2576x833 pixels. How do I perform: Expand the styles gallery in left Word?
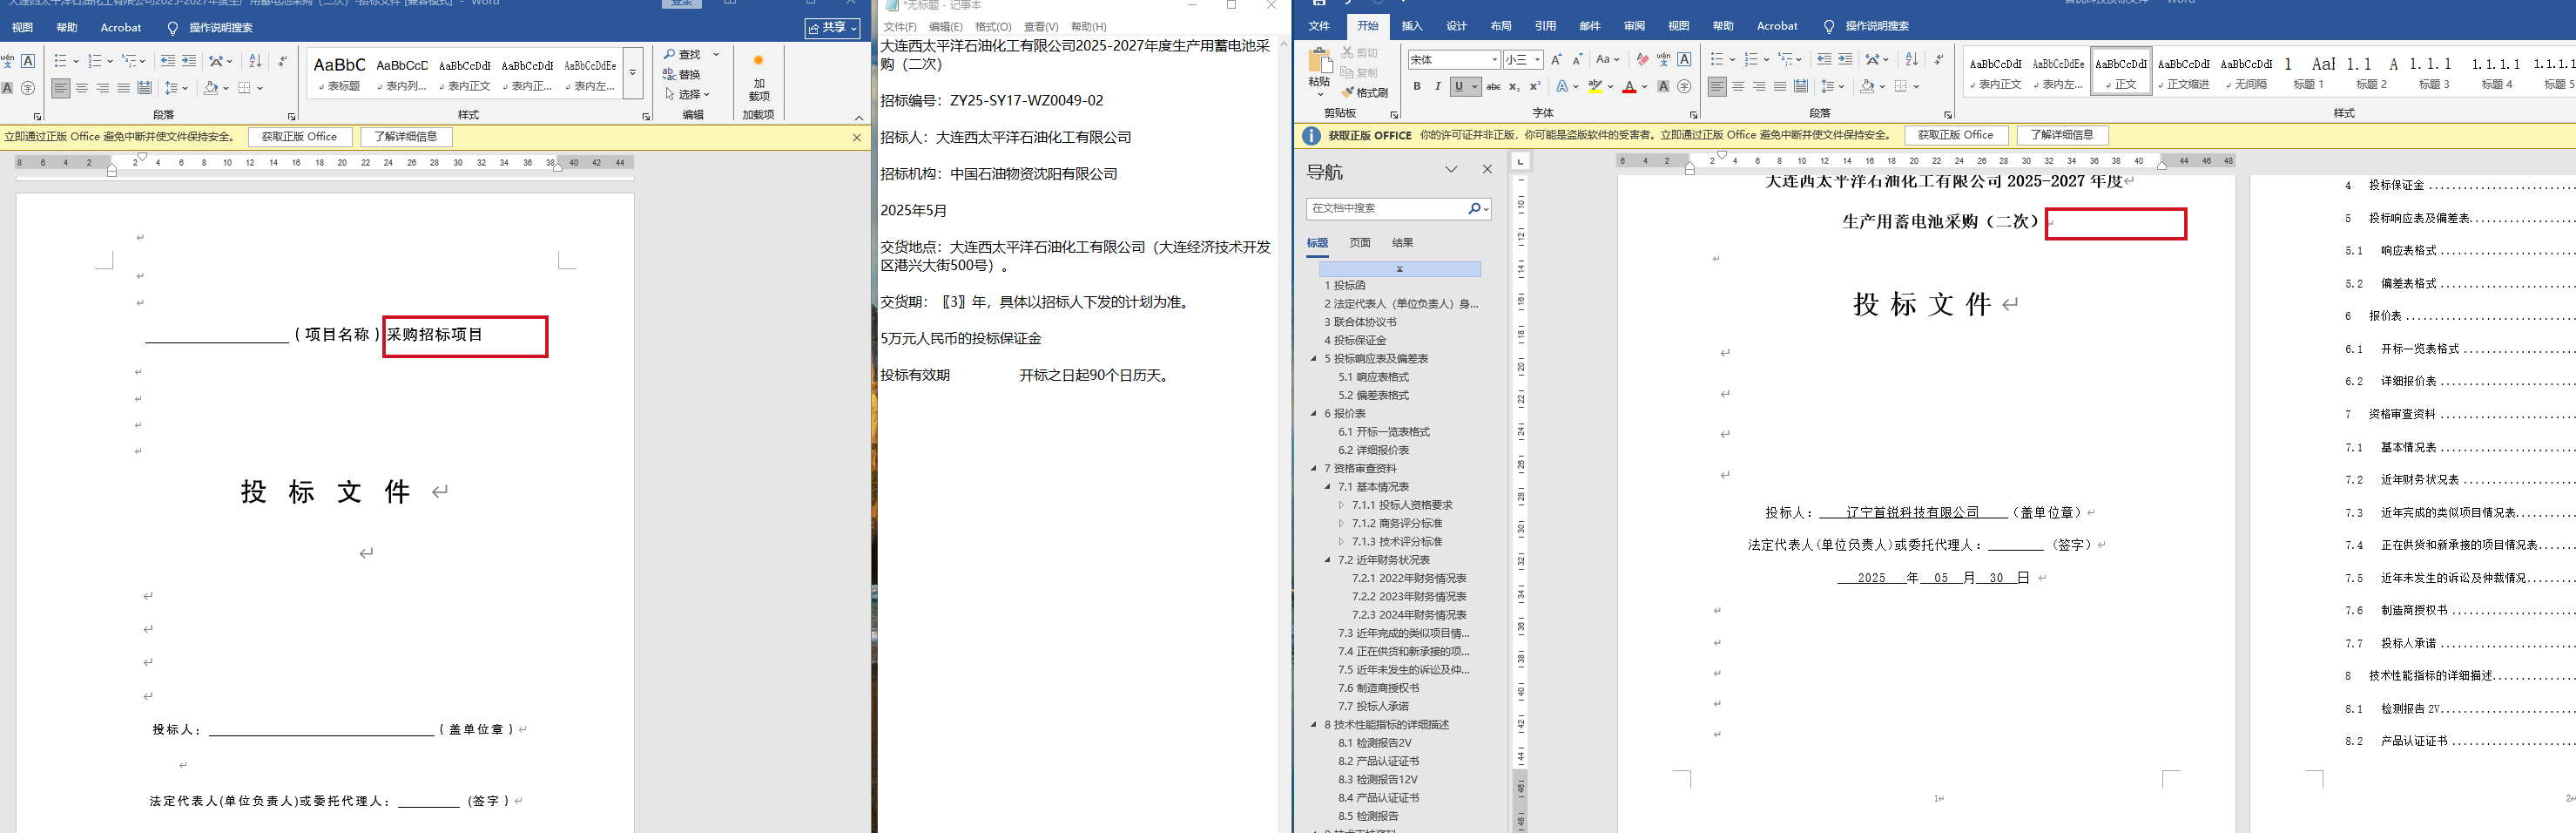[632, 73]
